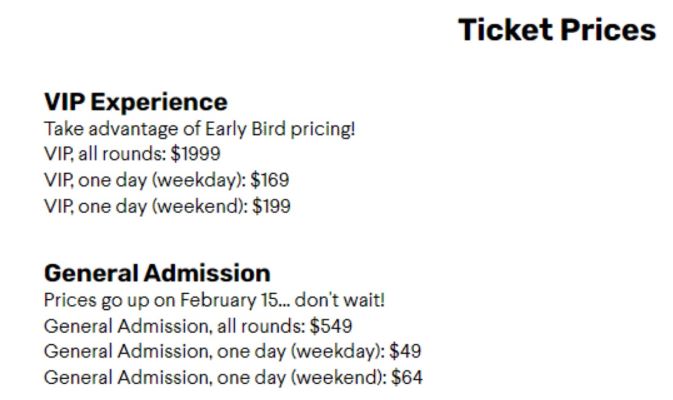Click the $549 General Admission price
Screen dimensions: 673x400
331,326
